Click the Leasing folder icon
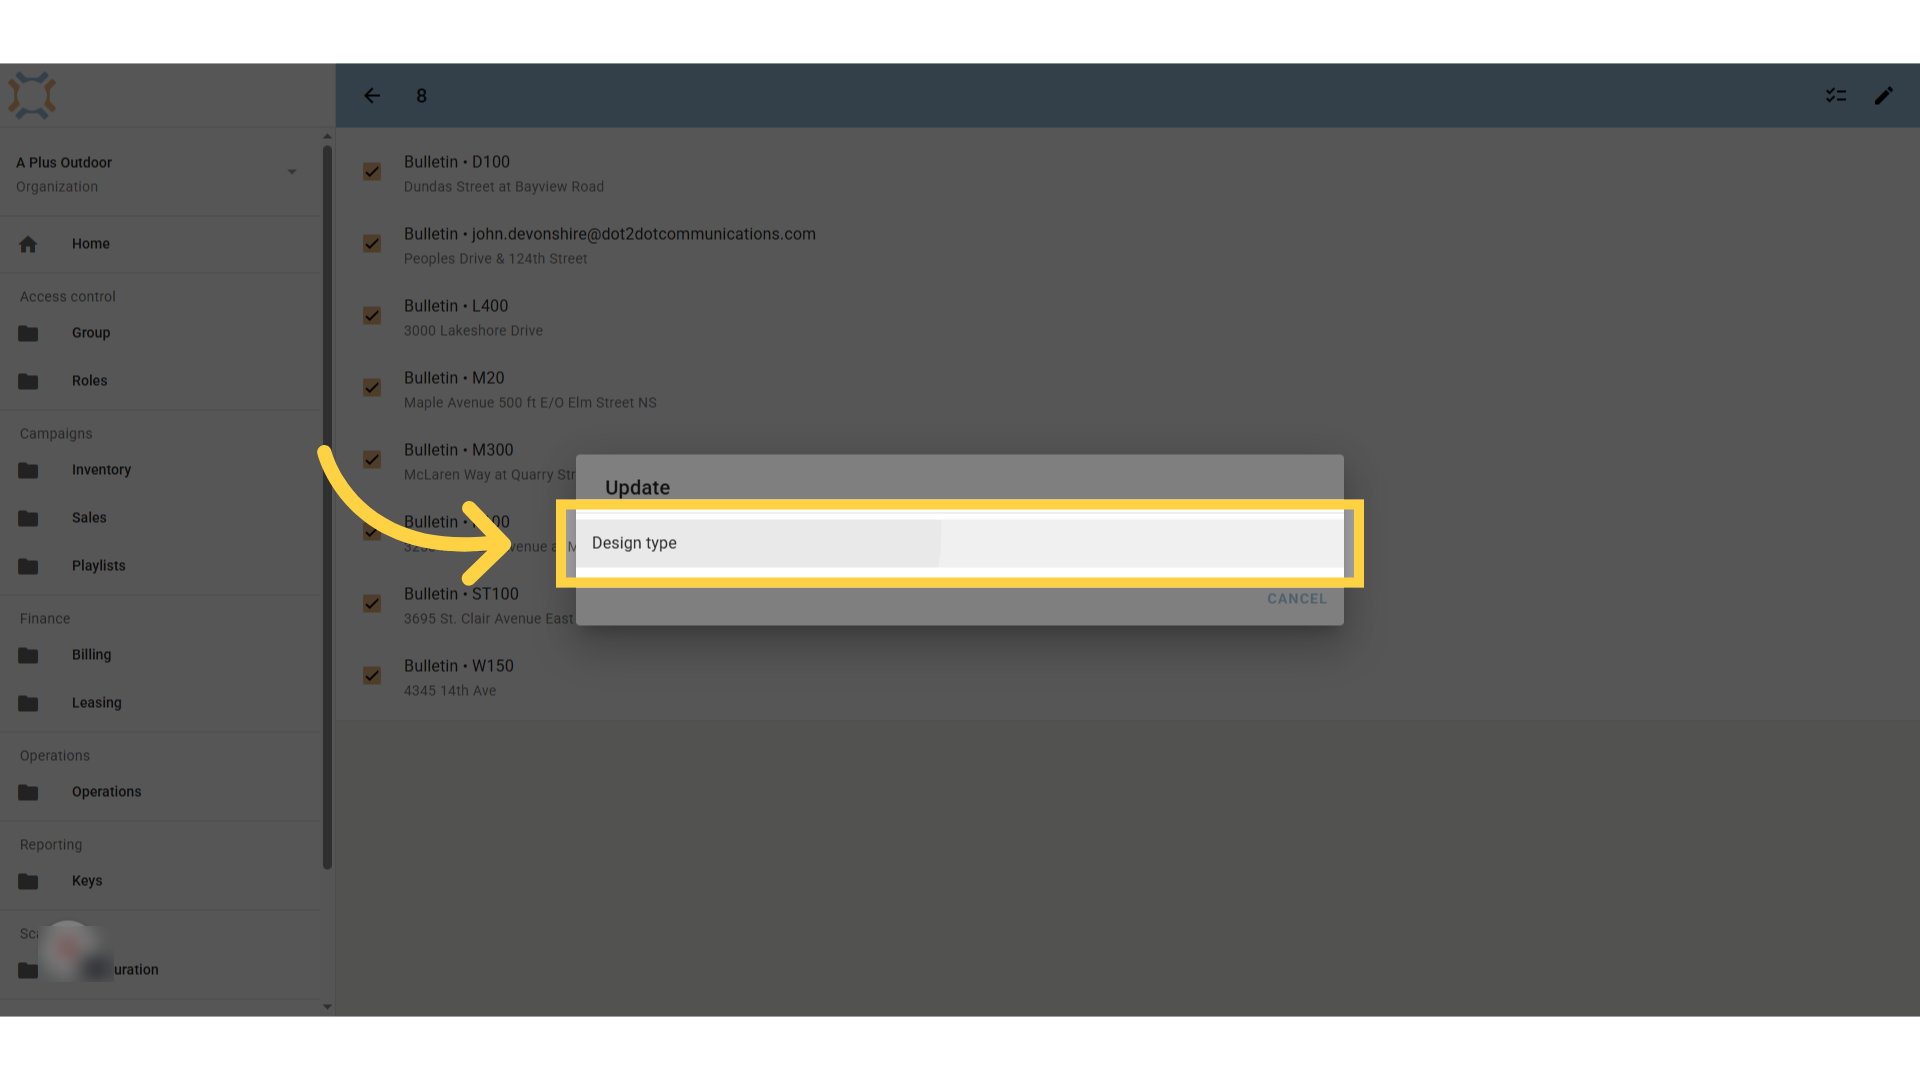This screenshot has height=1080, width=1920. [x=28, y=703]
